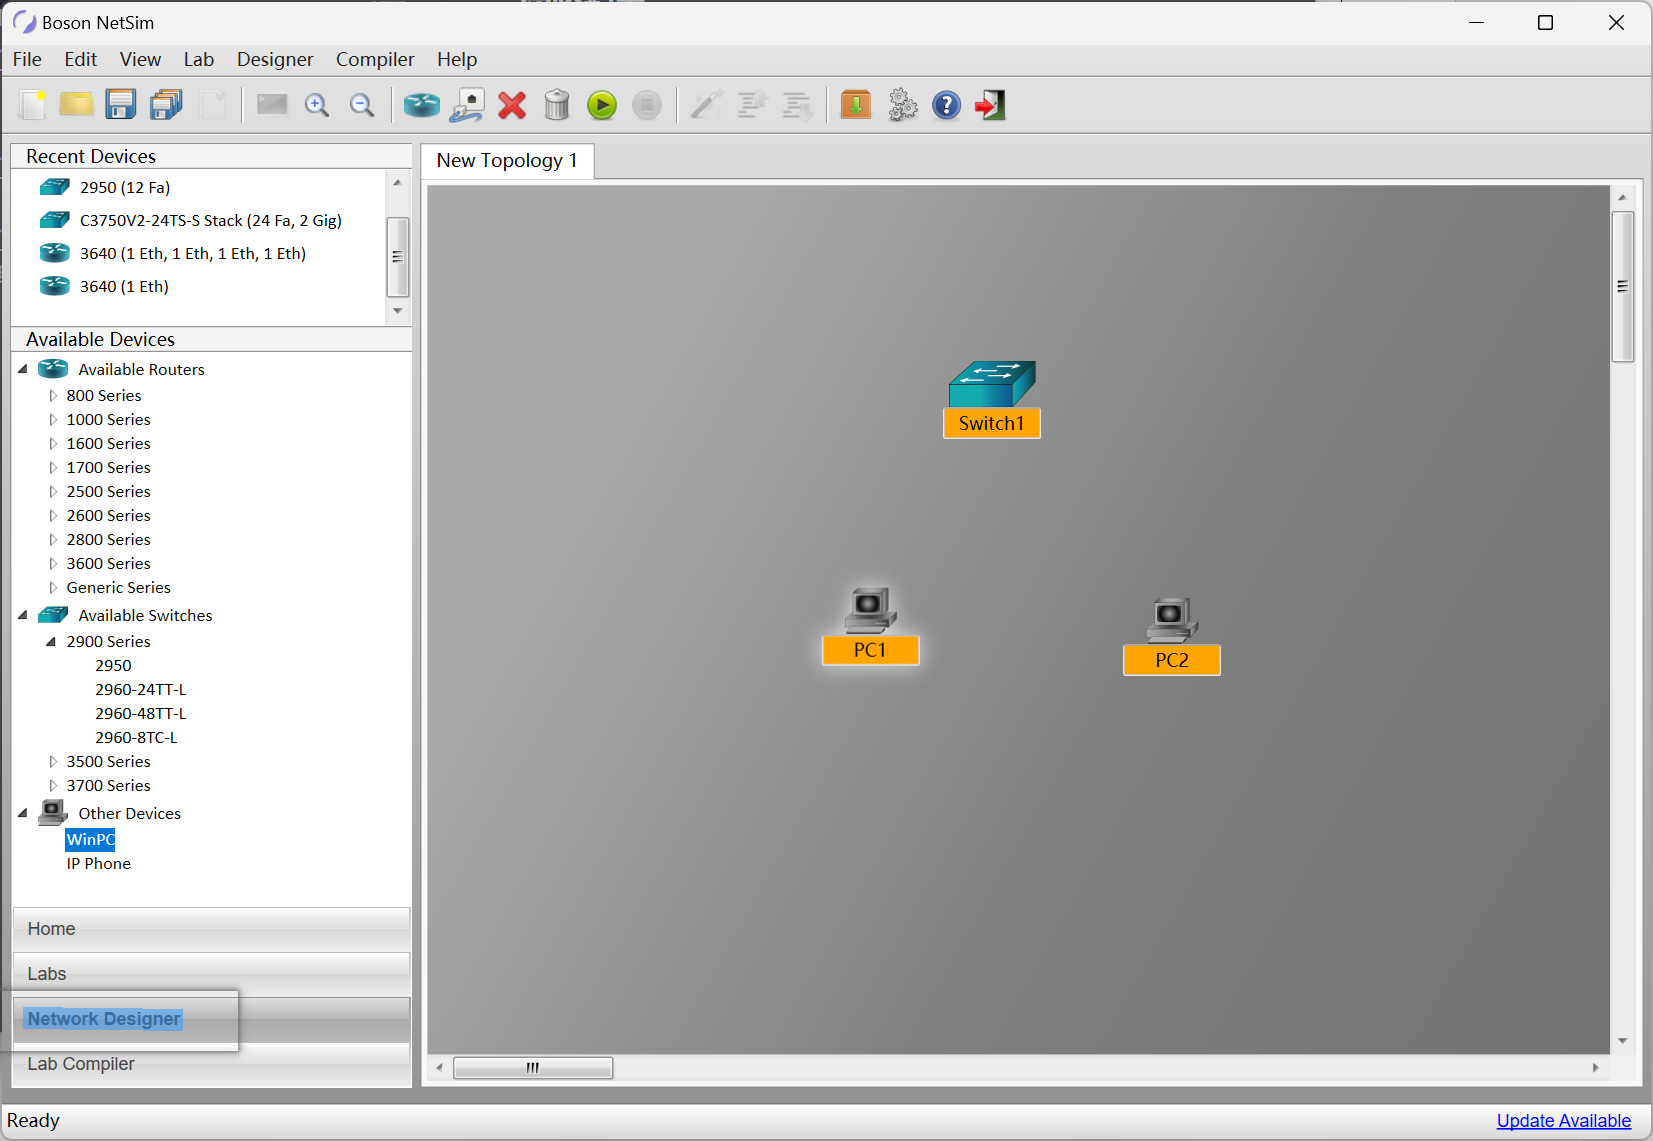This screenshot has width=1653, height=1141.
Task: Collapse the Available Routers tree node
Action: [x=23, y=369]
